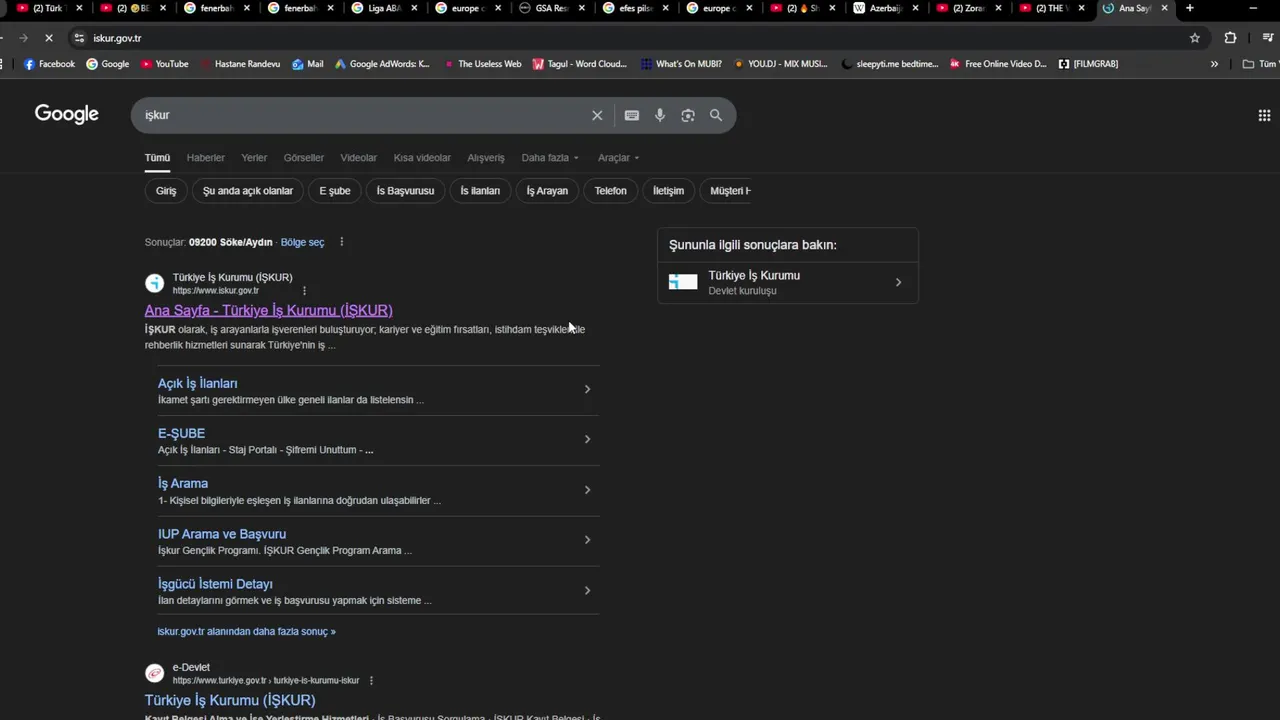Select the E şube filter chip

tap(335, 191)
